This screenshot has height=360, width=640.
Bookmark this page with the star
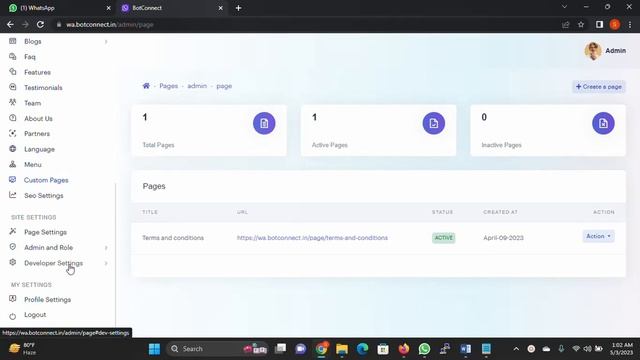pyautogui.click(x=581, y=24)
